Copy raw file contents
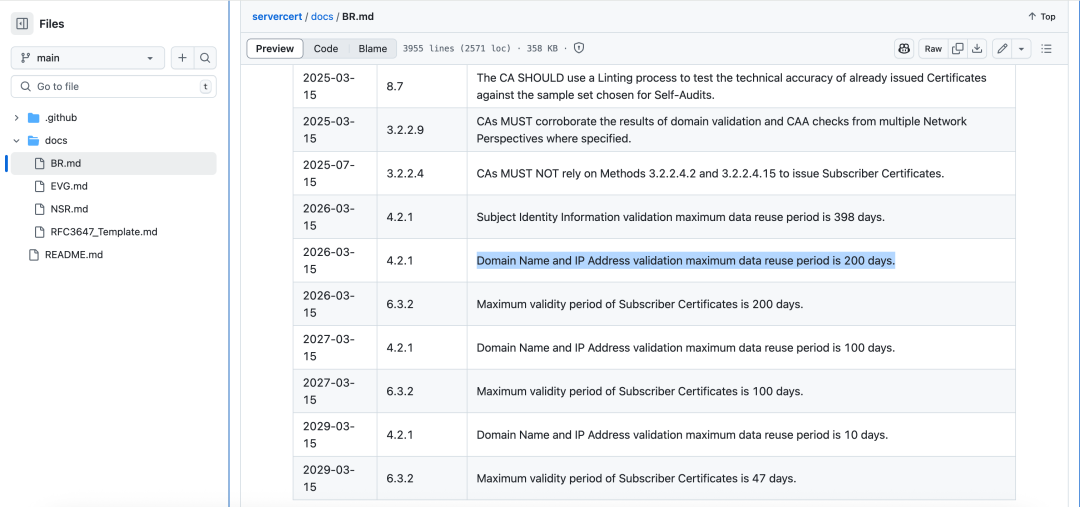The width and height of the screenshot is (1080, 507). (x=958, y=48)
